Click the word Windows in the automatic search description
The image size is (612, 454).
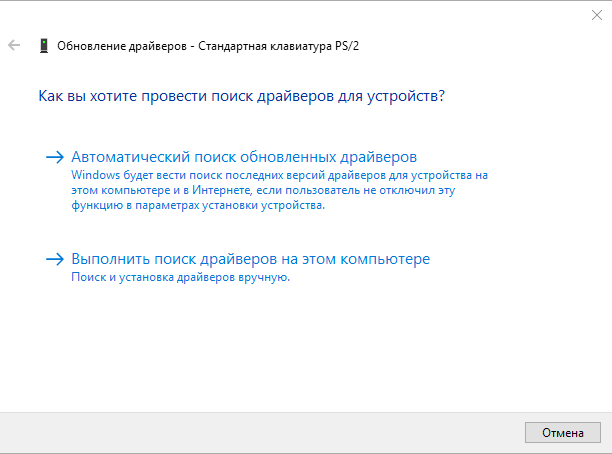(95, 174)
